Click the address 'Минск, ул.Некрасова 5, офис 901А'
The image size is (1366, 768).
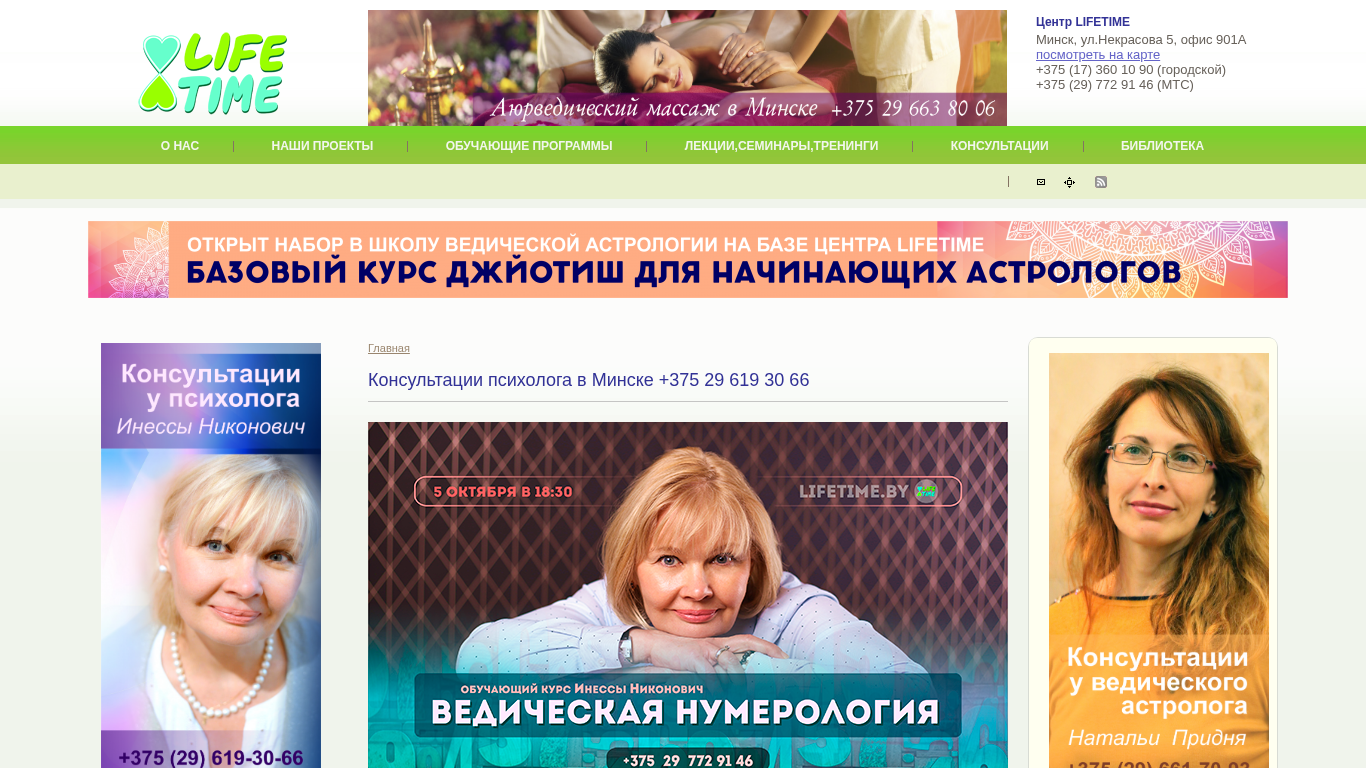coord(1141,40)
